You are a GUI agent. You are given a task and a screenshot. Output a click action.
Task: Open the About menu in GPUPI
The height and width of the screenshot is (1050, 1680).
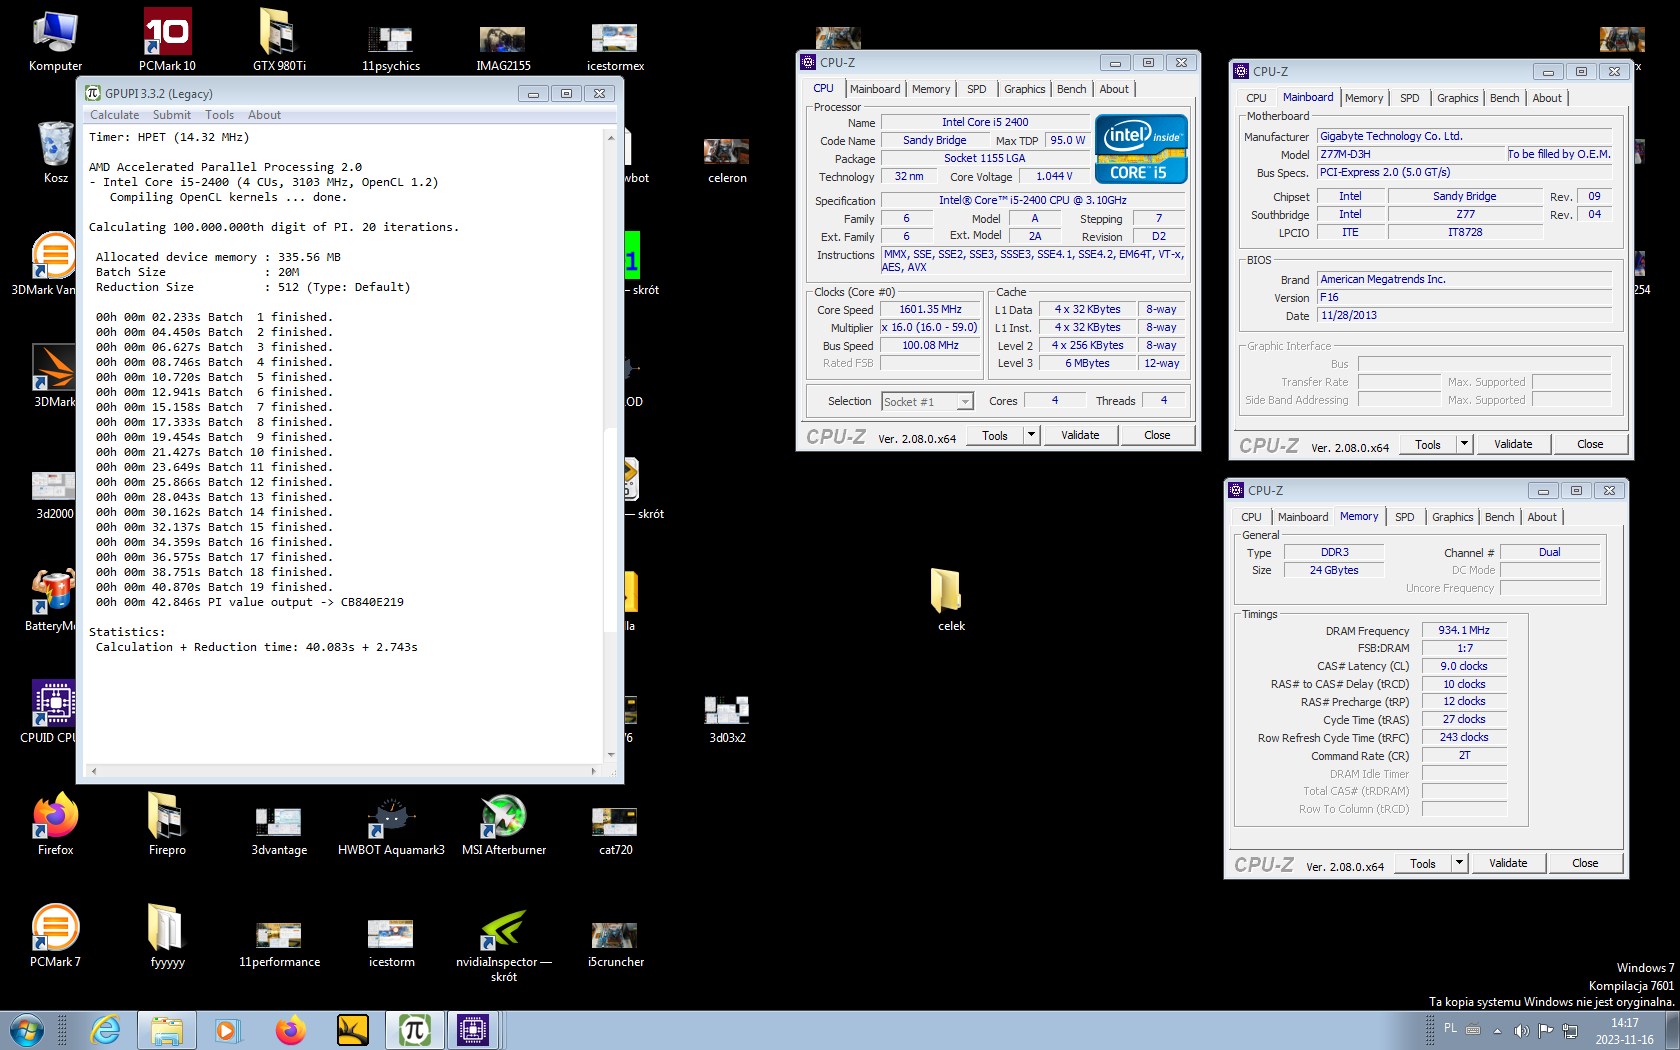(x=264, y=115)
